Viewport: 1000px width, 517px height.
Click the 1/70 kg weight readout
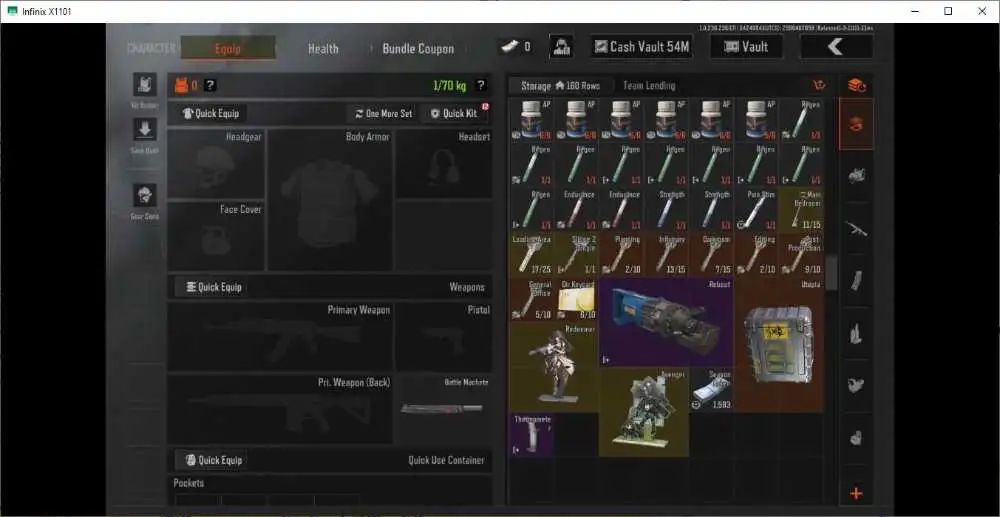pyautogui.click(x=450, y=85)
